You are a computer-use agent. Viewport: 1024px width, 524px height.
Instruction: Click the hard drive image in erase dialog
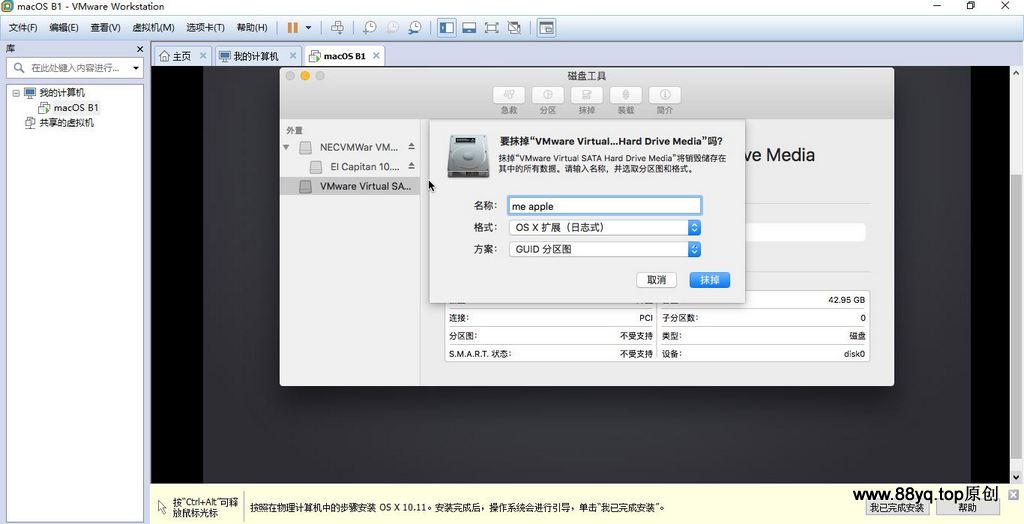pyautogui.click(x=468, y=155)
